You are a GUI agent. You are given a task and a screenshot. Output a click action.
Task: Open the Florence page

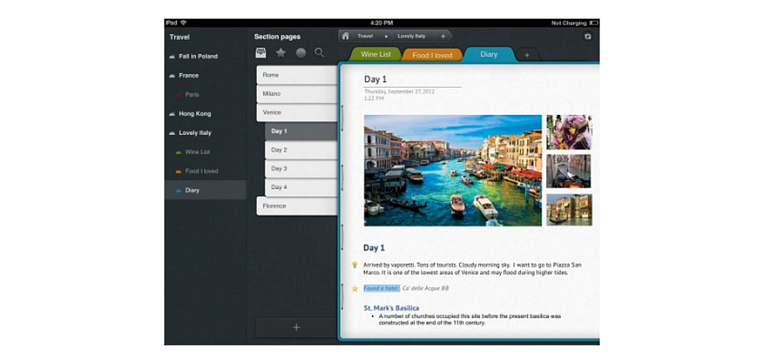pos(297,206)
